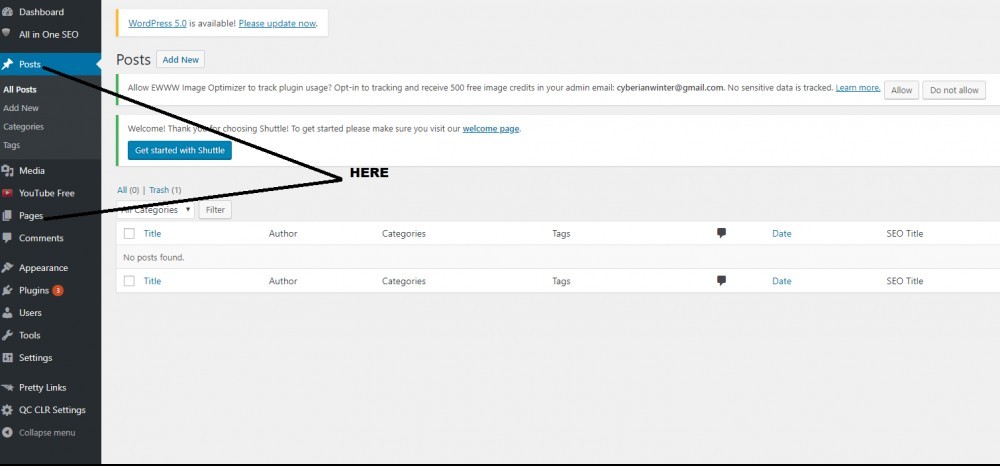Sort by Title in table footer
Screen dimensions: 1000x466
(x=152, y=280)
